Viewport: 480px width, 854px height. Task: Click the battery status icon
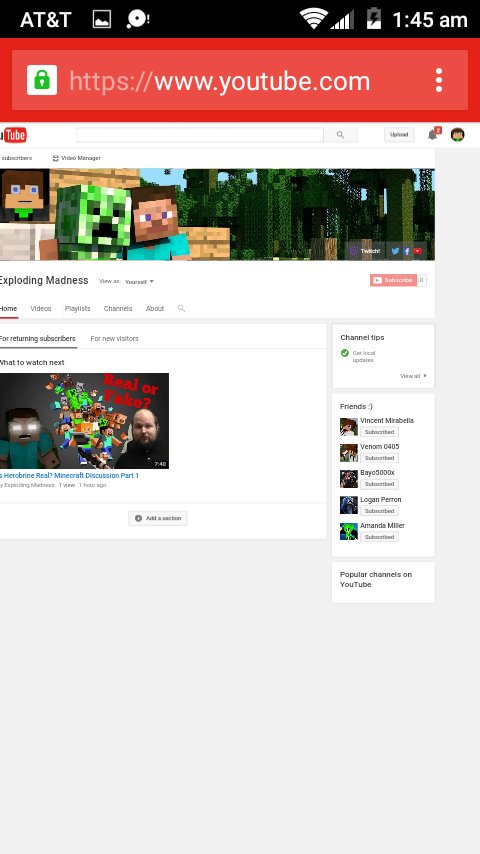pos(374,18)
